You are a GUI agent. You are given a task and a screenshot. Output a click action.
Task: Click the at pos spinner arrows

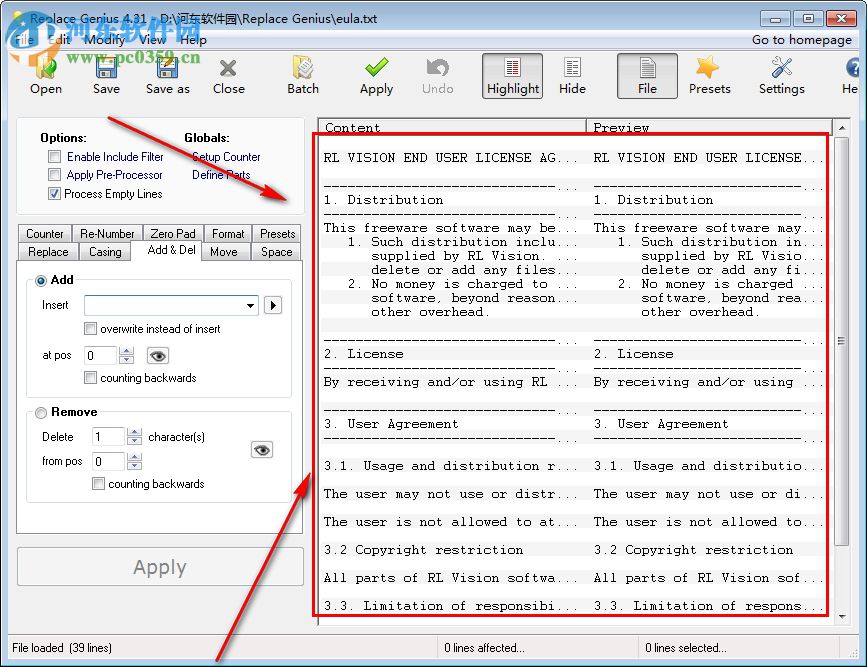(x=127, y=355)
